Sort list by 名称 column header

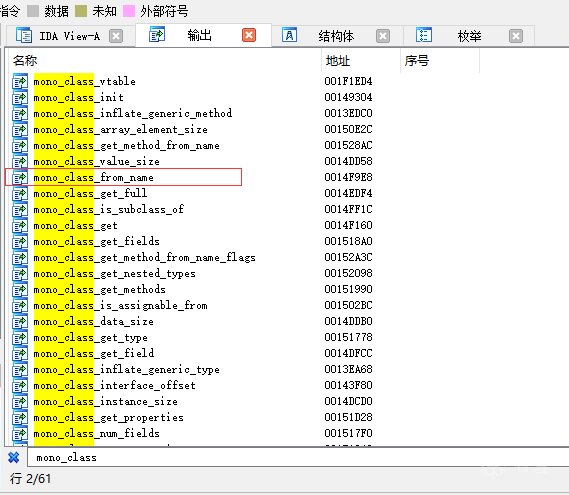pos(165,61)
